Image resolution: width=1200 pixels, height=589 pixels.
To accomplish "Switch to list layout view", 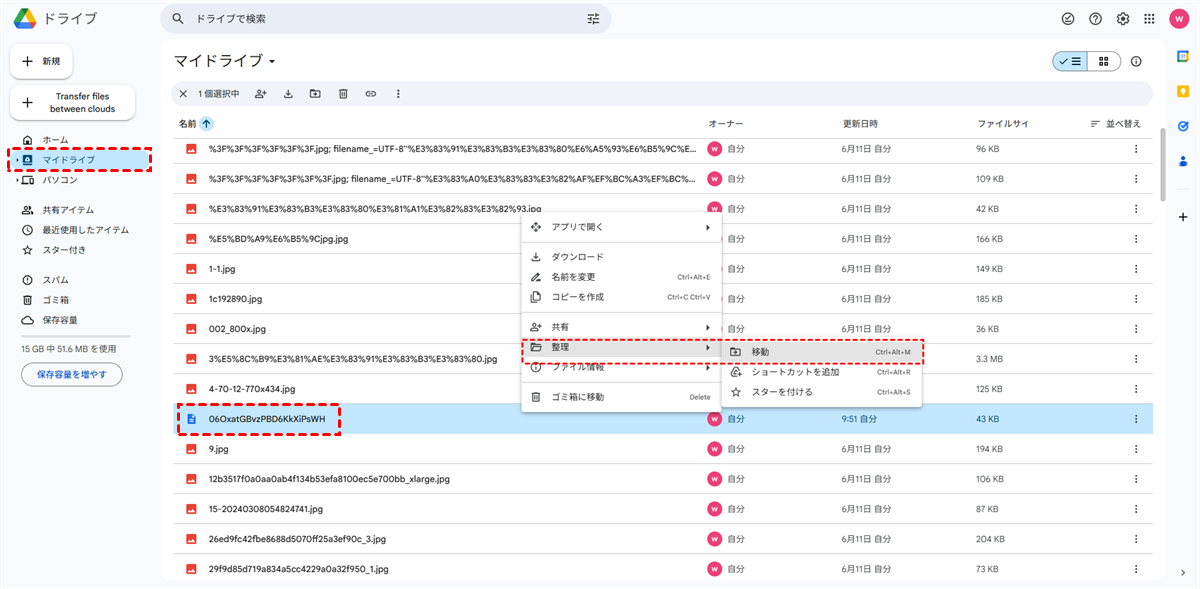I will tap(1070, 62).
